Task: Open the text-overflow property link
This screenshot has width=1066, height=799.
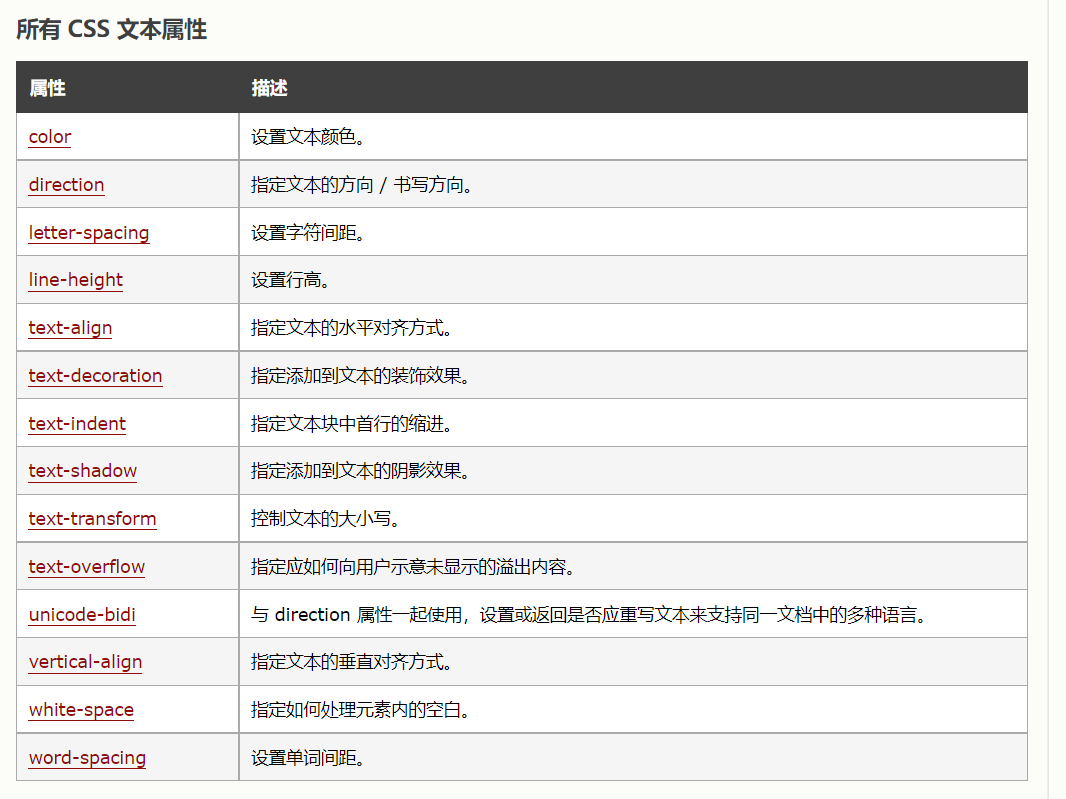Action: click(x=87, y=567)
